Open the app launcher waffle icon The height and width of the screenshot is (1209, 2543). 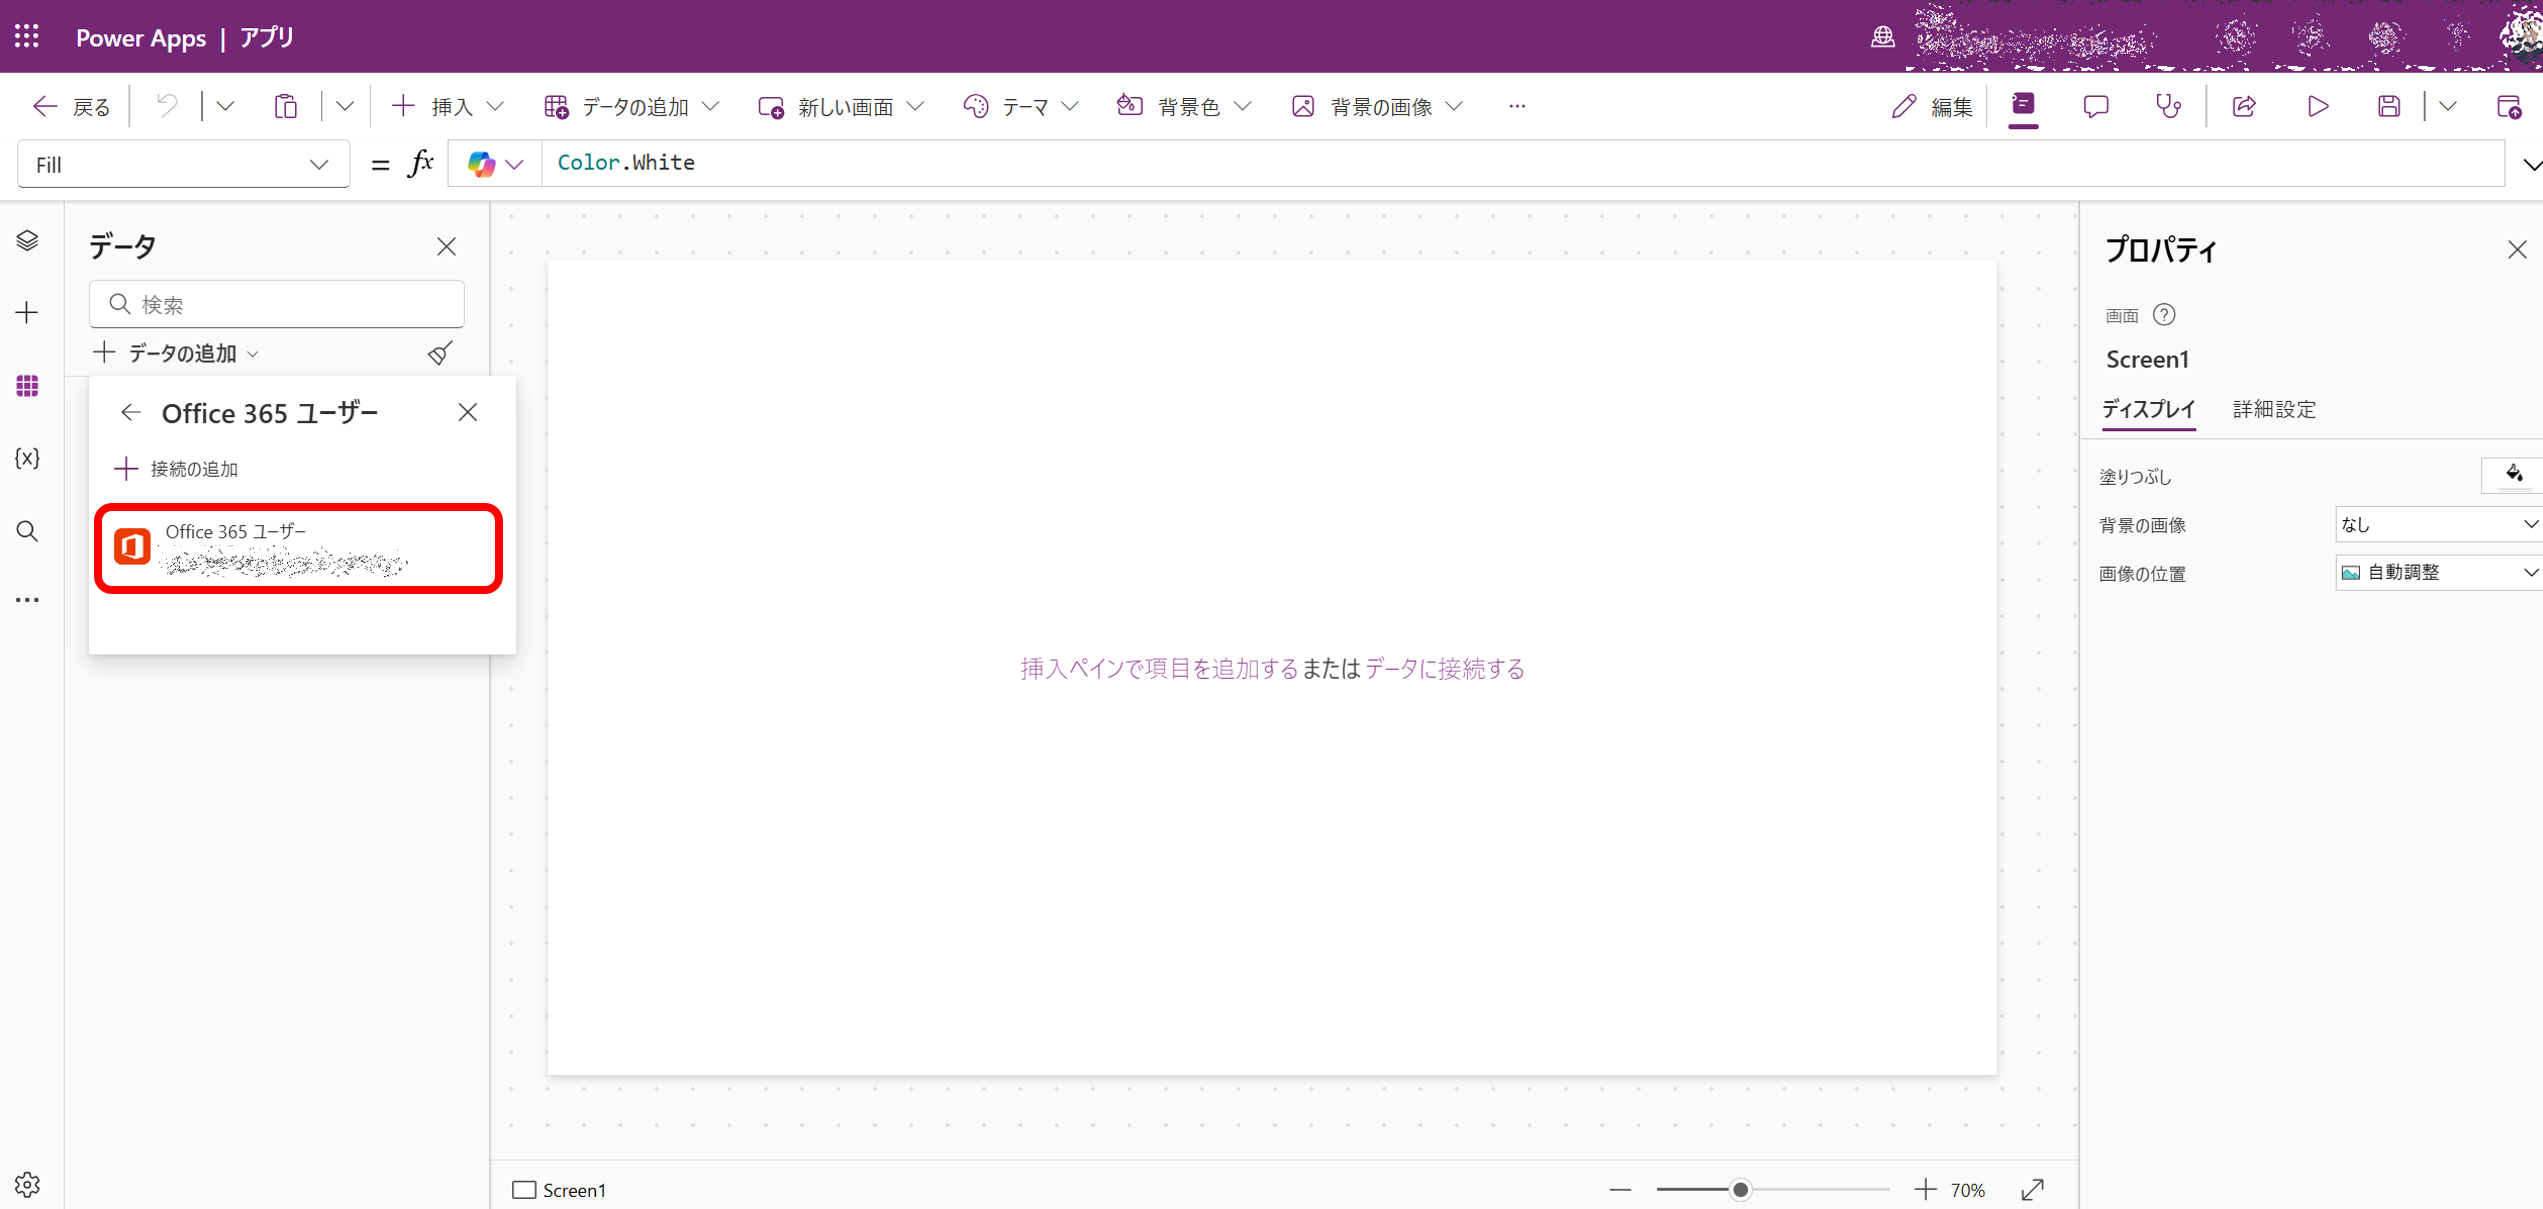[x=27, y=37]
